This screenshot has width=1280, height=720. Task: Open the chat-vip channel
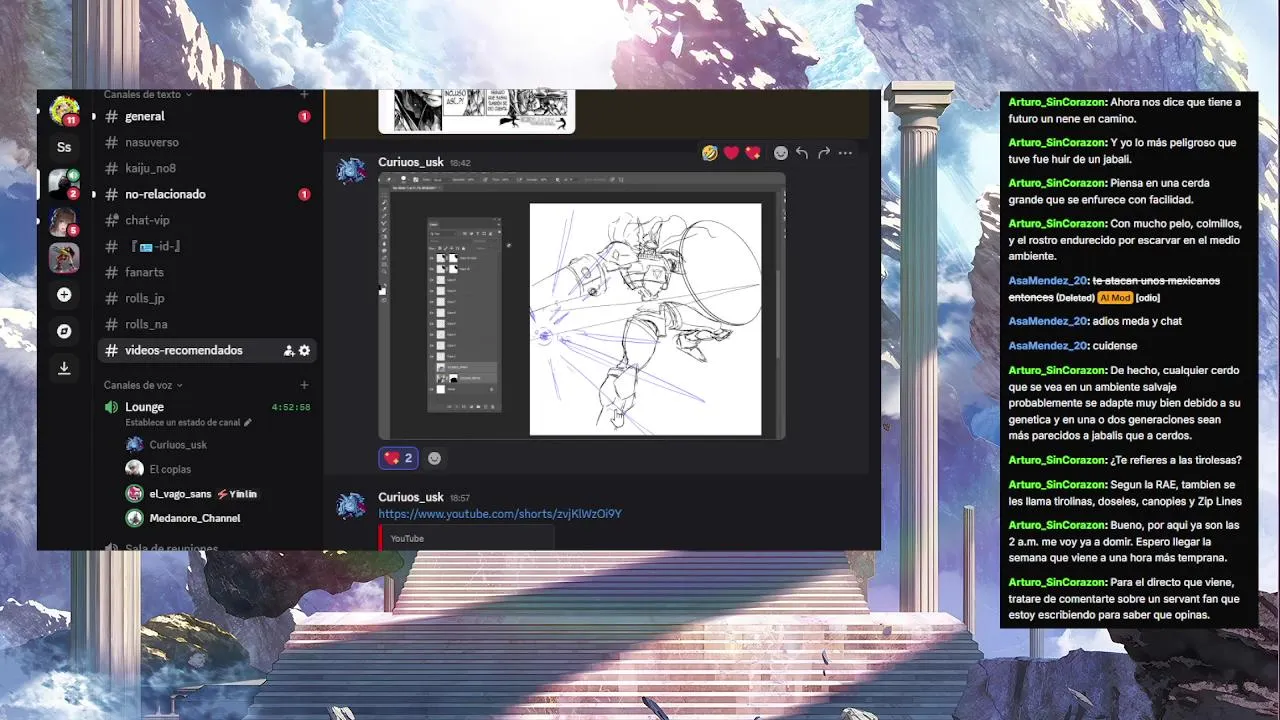pyautogui.click(x=207, y=220)
